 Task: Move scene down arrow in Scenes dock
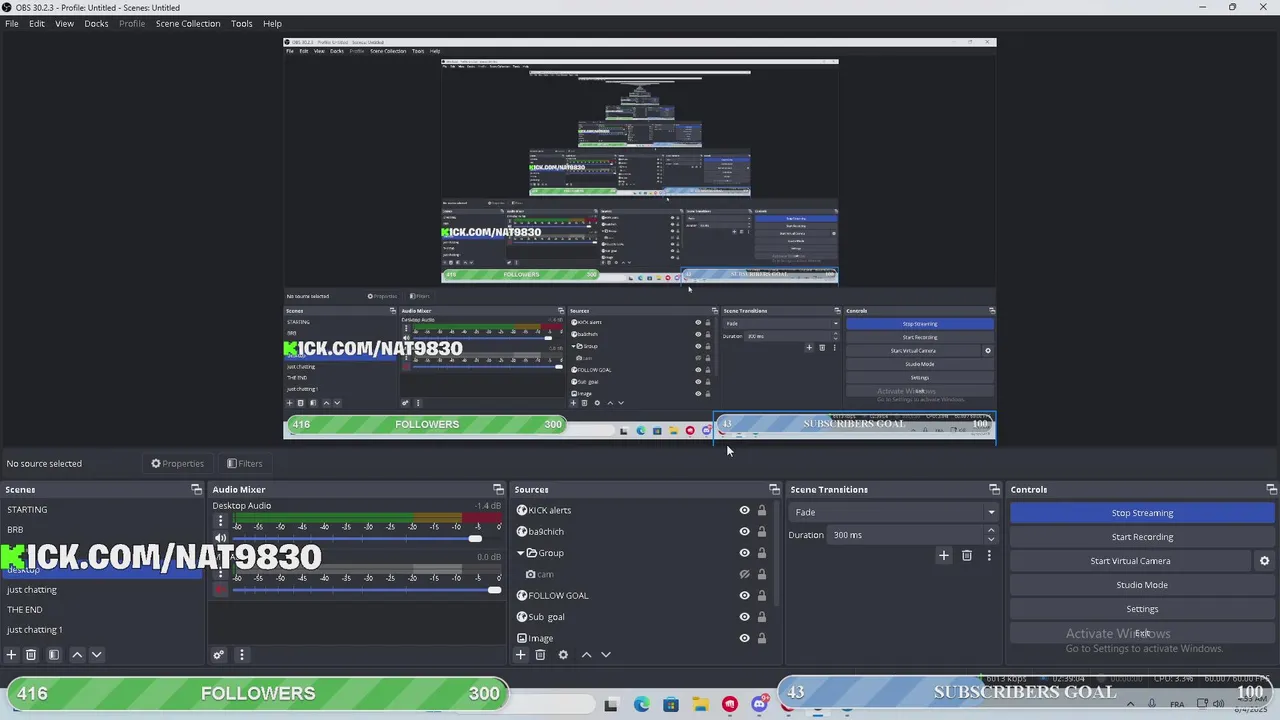click(97, 655)
